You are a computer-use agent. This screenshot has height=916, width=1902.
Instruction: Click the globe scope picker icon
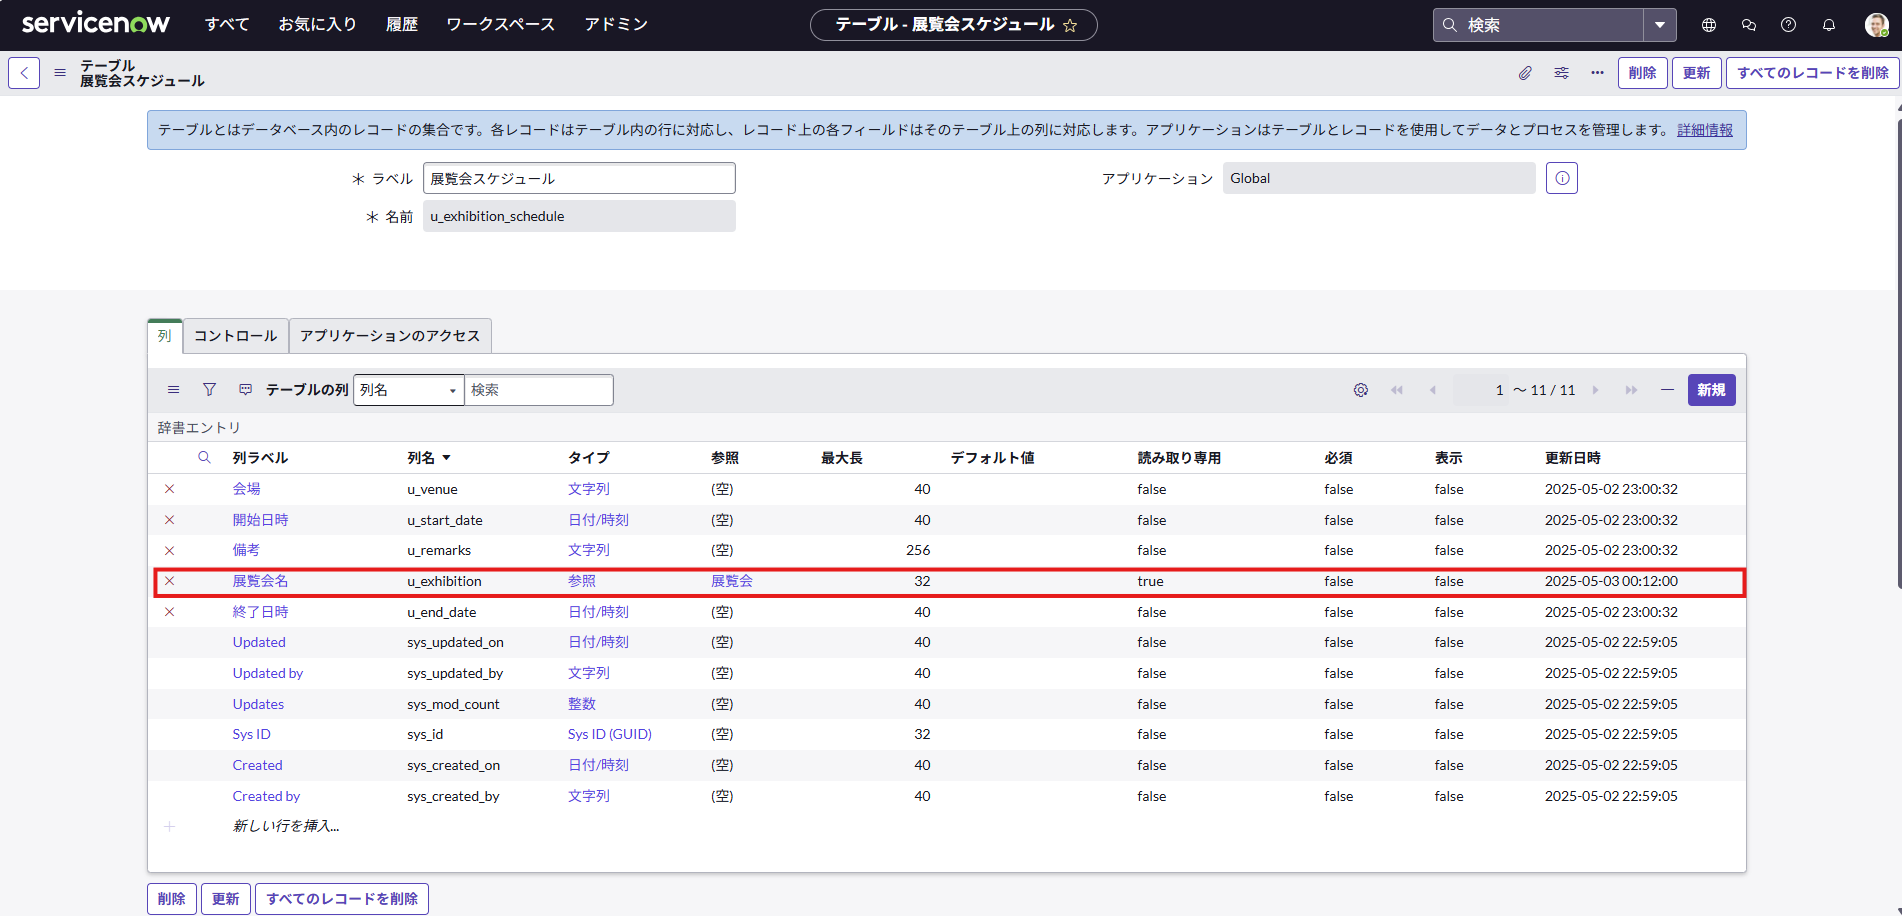coord(1709,25)
